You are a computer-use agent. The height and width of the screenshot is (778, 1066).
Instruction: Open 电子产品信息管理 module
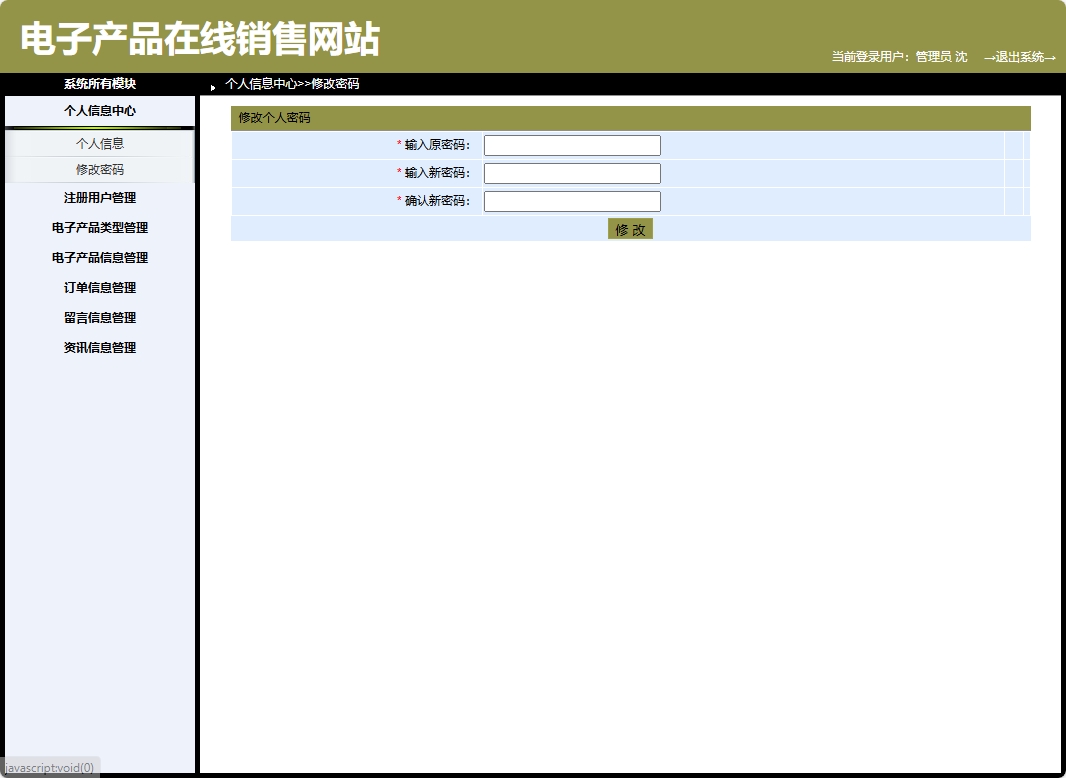(x=100, y=257)
